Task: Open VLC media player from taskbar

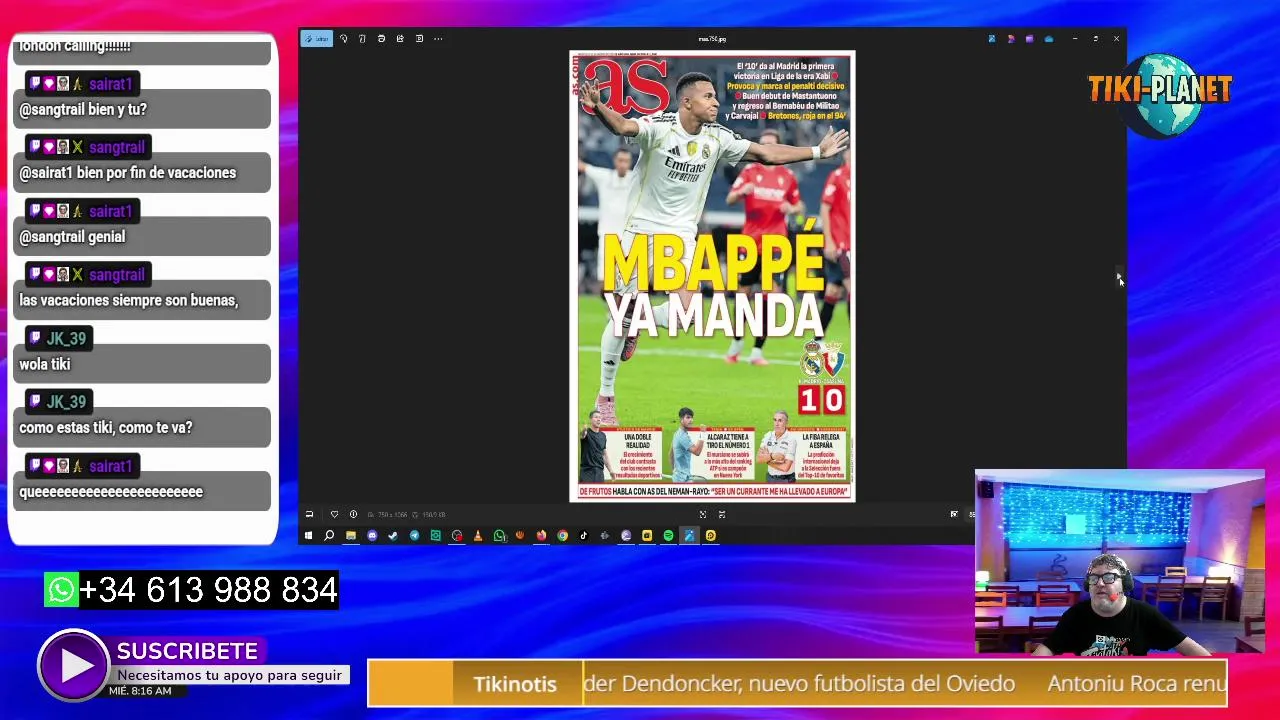Action: [x=478, y=536]
